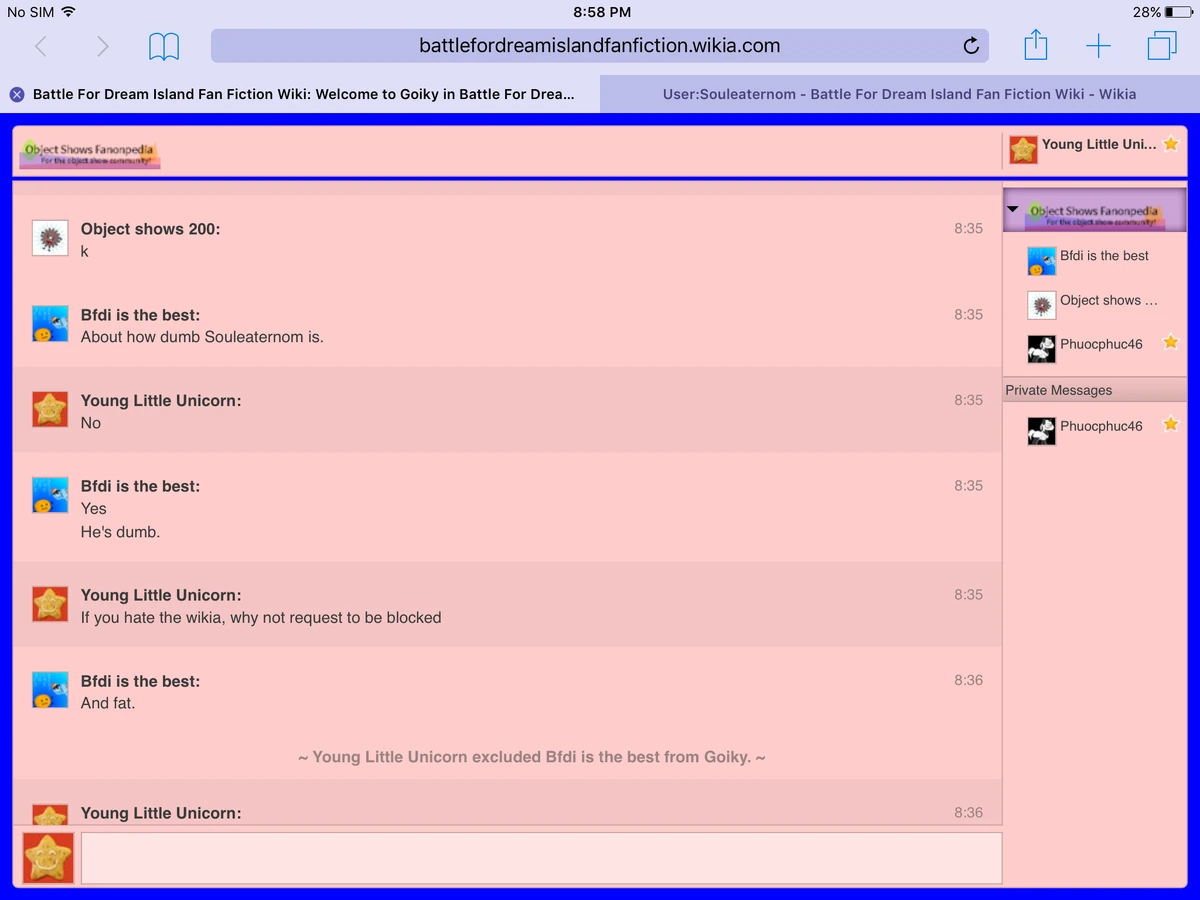Click the reload icon in the address bar
Image resolution: width=1200 pixels, height=900 pixels.
tap(969, 45)
